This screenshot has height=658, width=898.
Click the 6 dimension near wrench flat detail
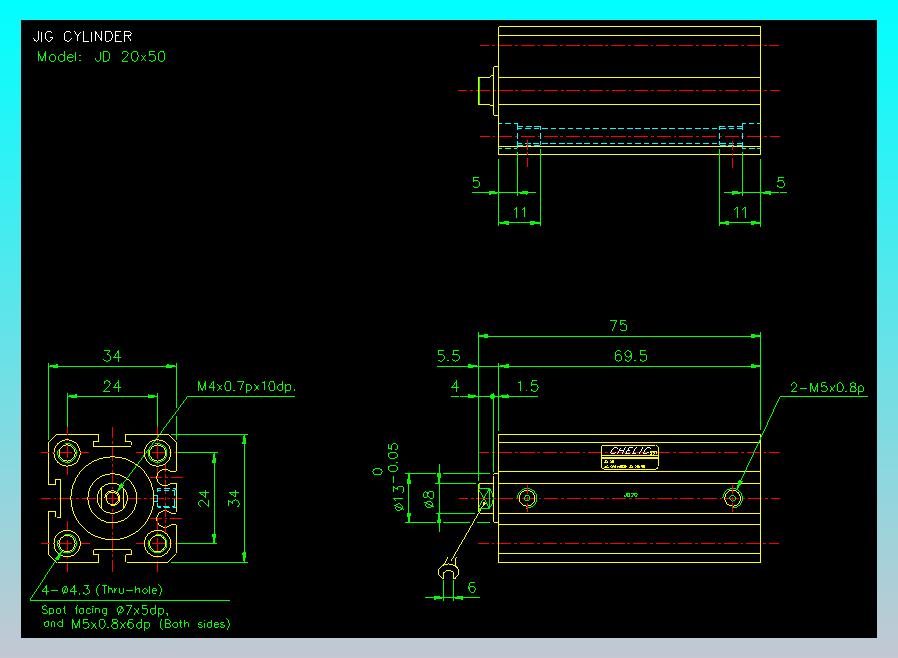[472, 589]
